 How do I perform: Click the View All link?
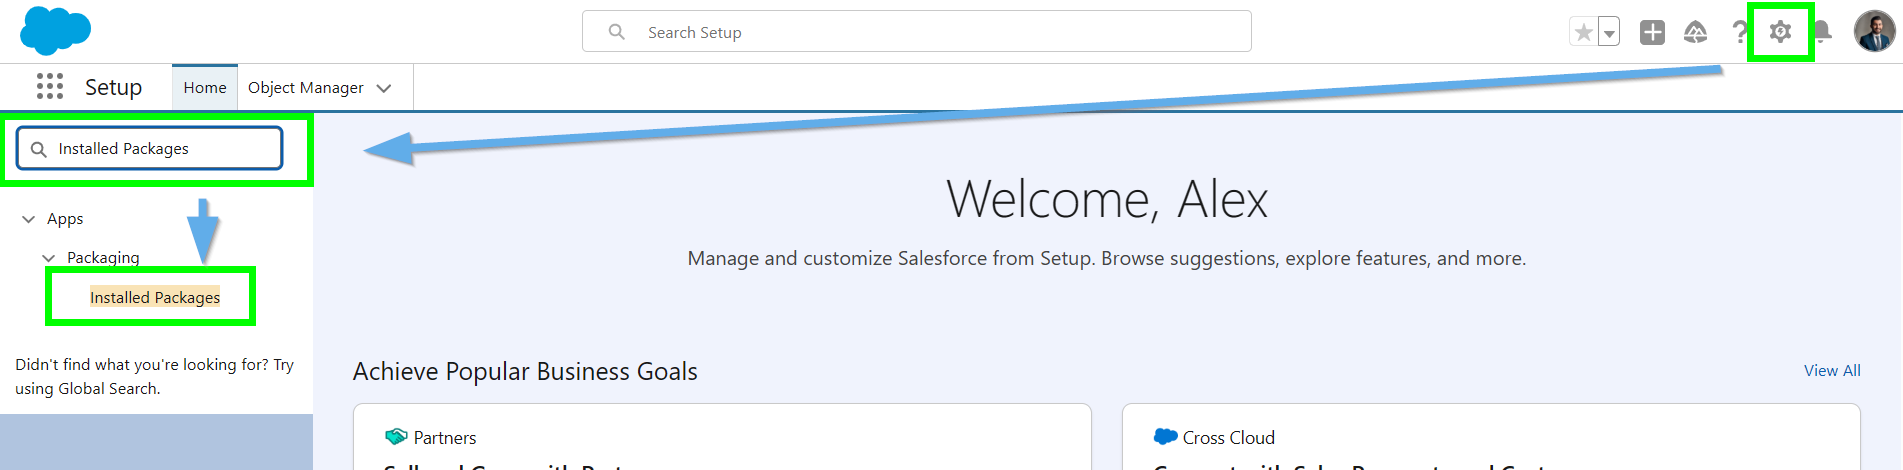tap(1831, 370)
